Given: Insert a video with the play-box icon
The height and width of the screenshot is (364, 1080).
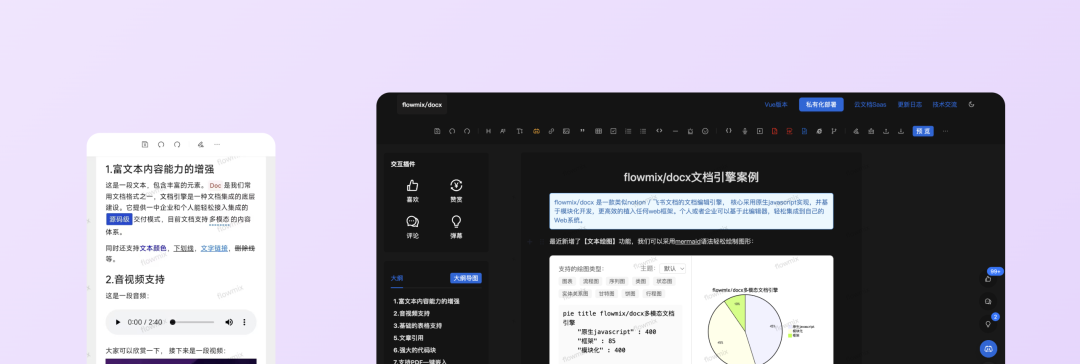Looking at the screenshot, I should (x=760, y=131).
